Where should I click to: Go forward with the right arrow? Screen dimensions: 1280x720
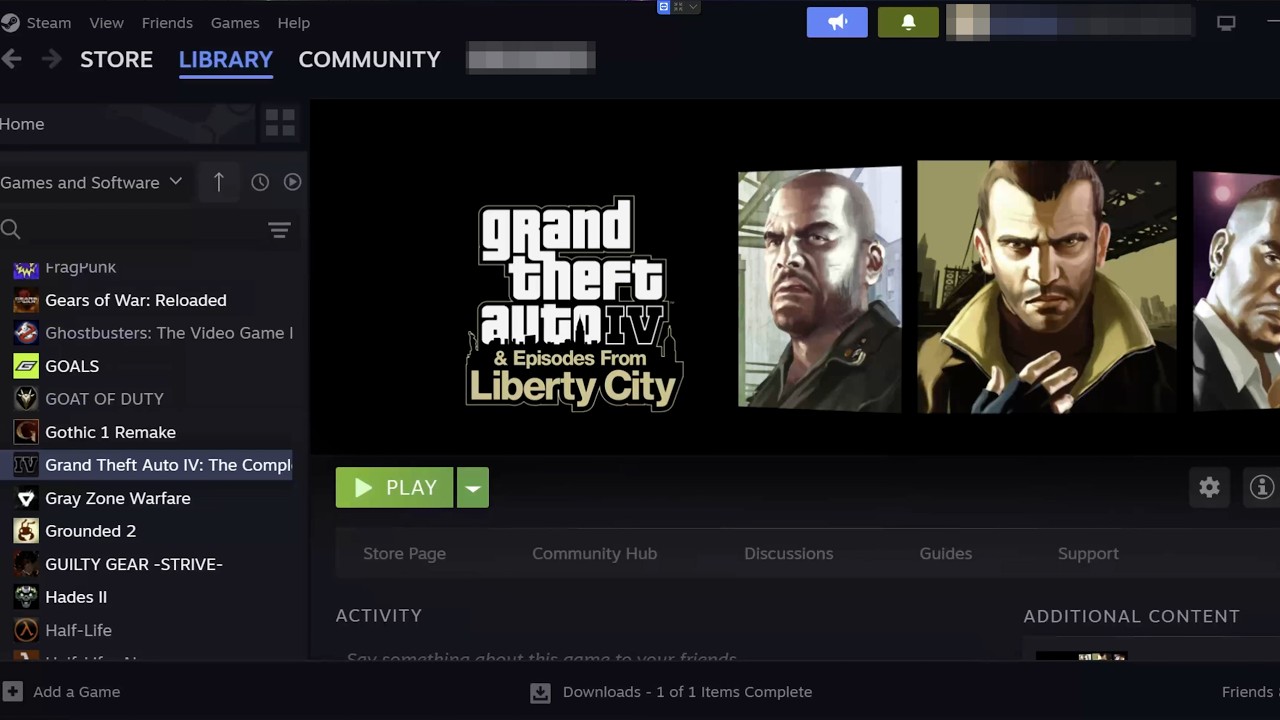point(51,59)
